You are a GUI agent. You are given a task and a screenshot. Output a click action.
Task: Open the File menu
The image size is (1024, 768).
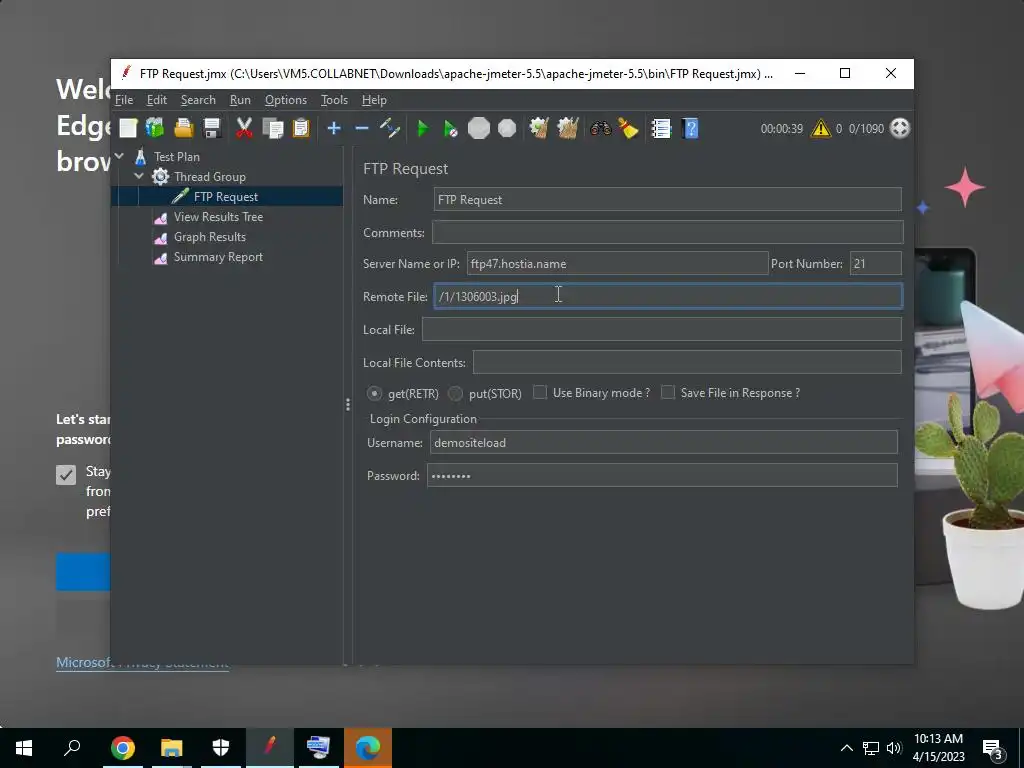pos(124,100)
